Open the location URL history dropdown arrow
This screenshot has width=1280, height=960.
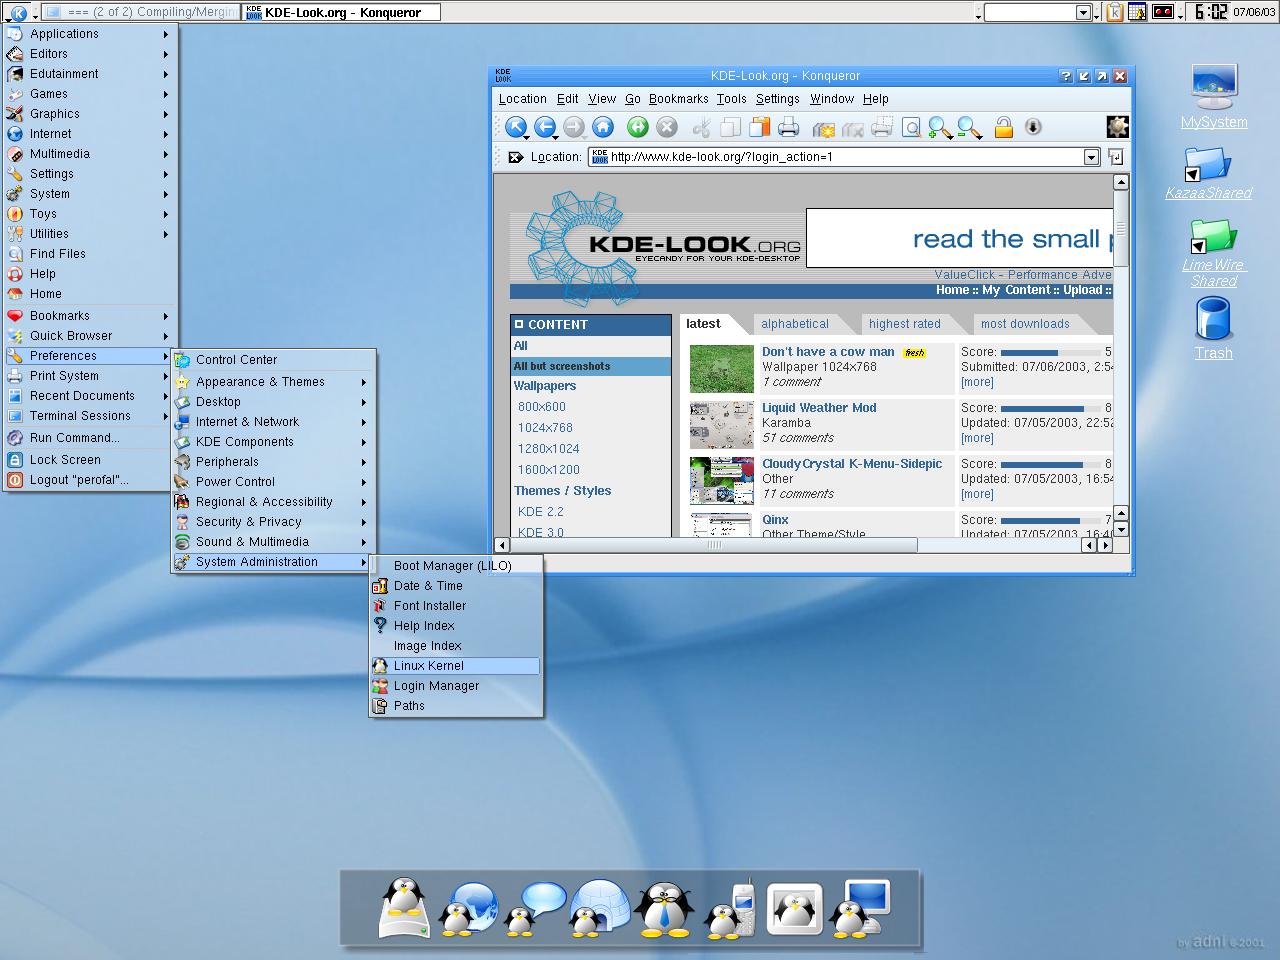coord(1091,157)
